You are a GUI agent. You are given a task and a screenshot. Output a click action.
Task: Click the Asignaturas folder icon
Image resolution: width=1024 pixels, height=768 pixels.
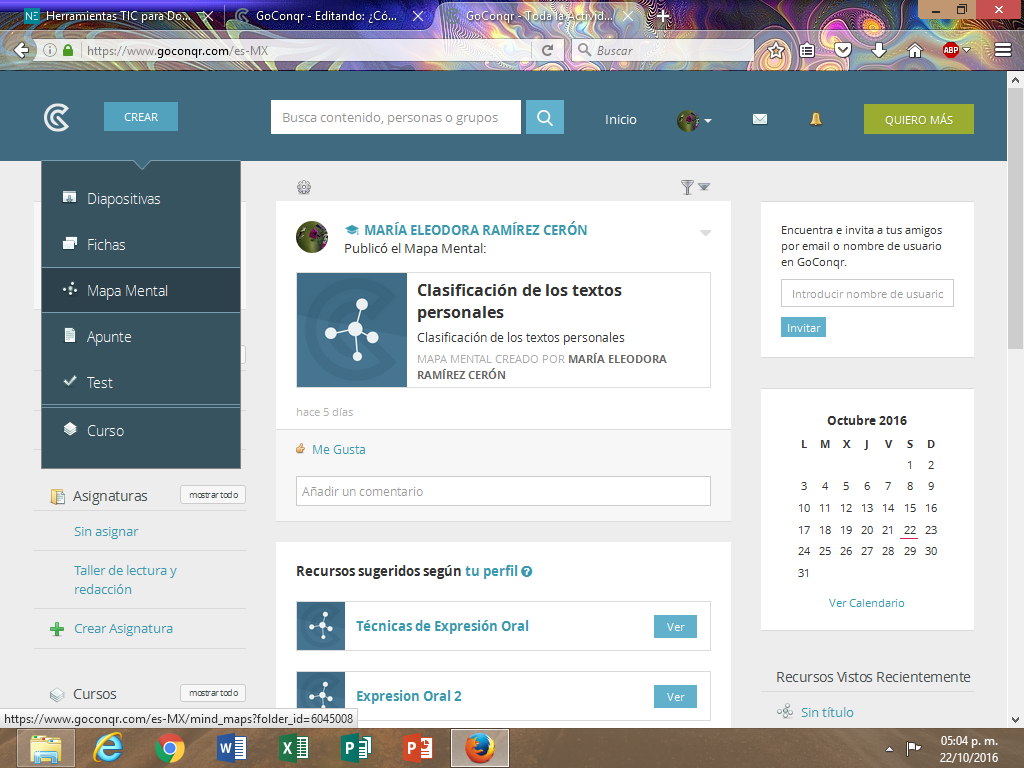coord(57,496)
